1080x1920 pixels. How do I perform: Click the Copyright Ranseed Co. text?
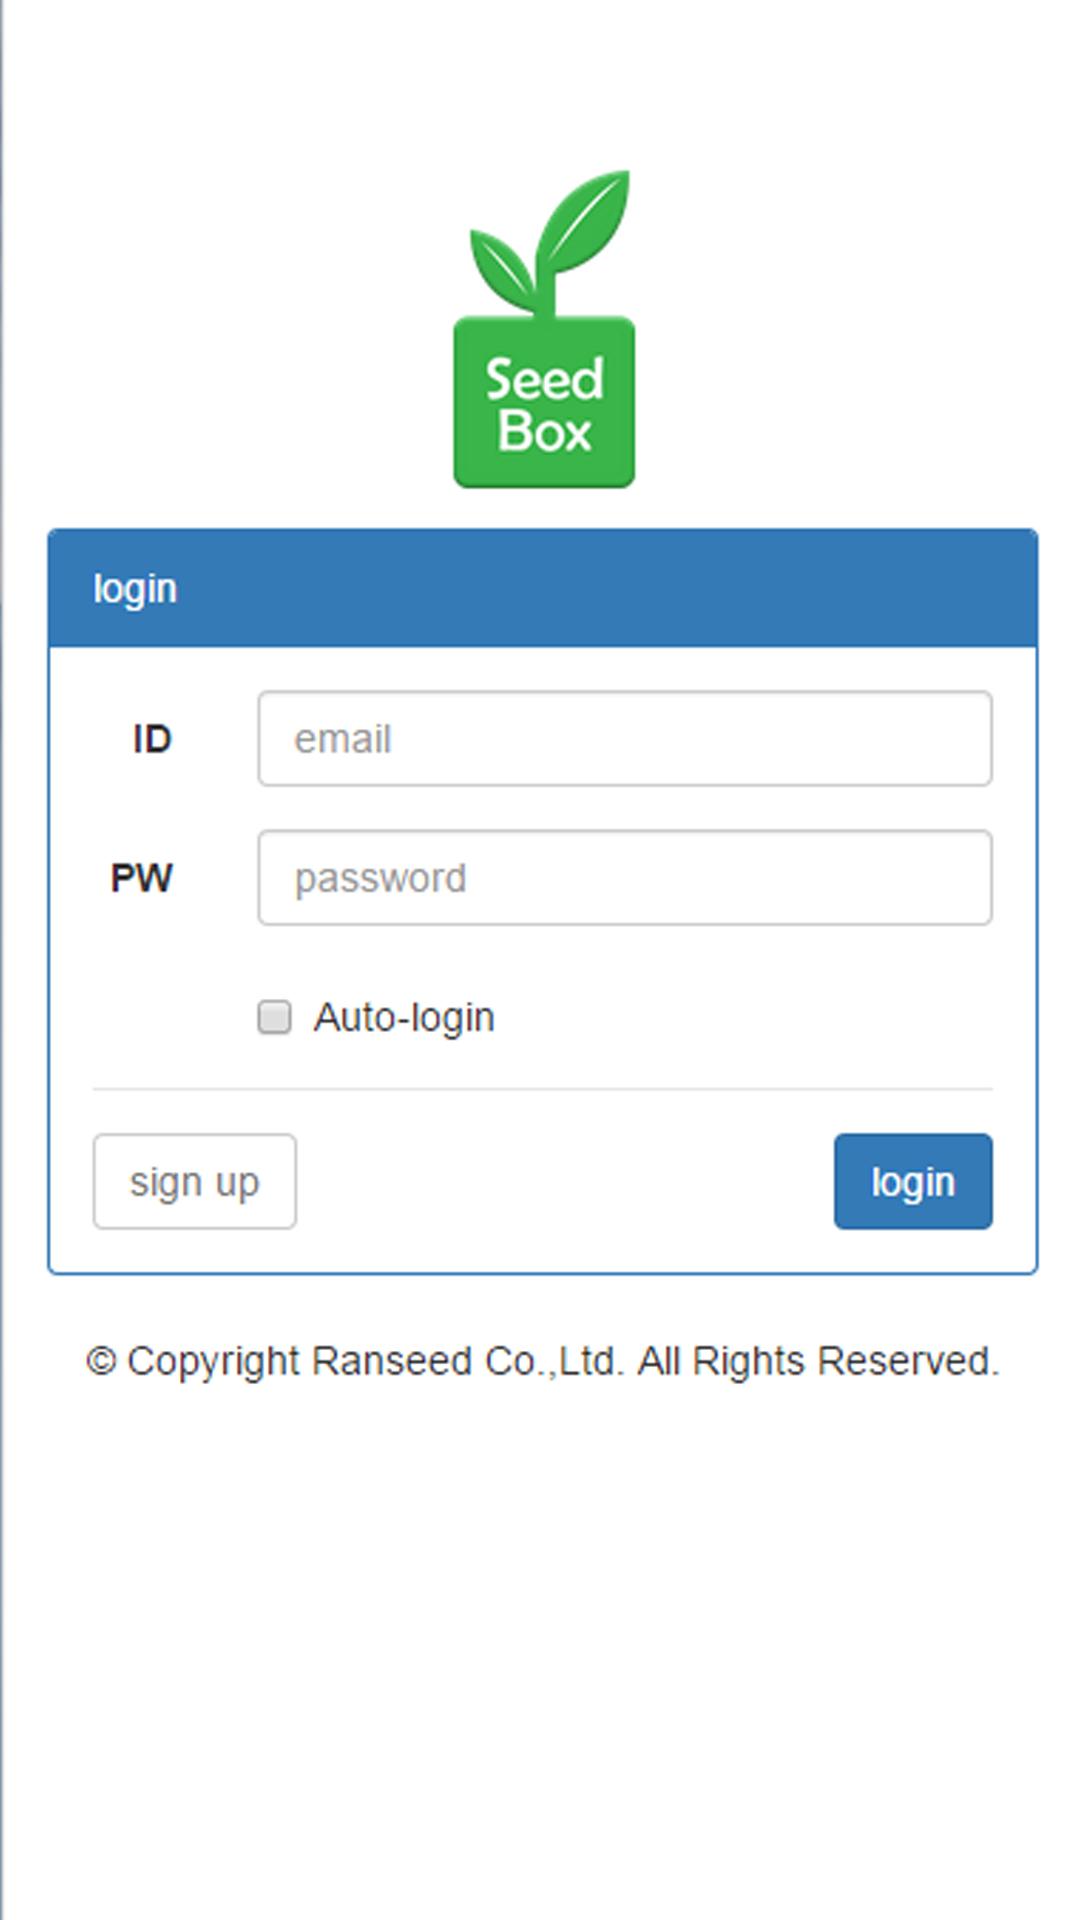click(x=543, y=1360)
